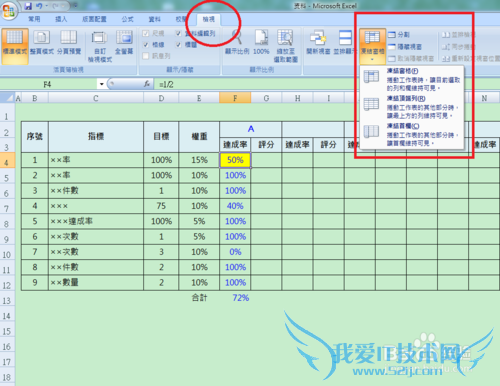This screenshot has height=386, width=500.
Task: Click the formula bar showing =1/2
Action: pyautogui.click(x=327, y=84)
